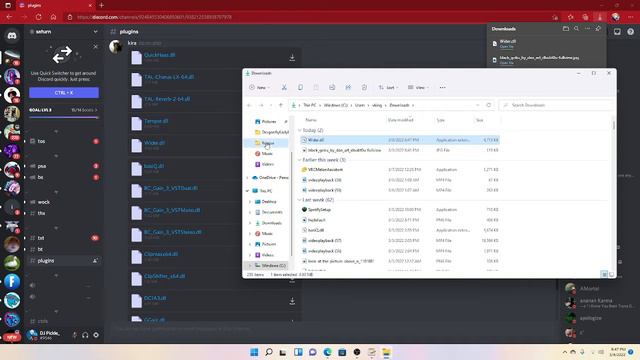Click the Cut icon in File Explorer toolbar
The height and width of the screenshot is (360, 640).
pyautogui.click(x=284, y=87)
